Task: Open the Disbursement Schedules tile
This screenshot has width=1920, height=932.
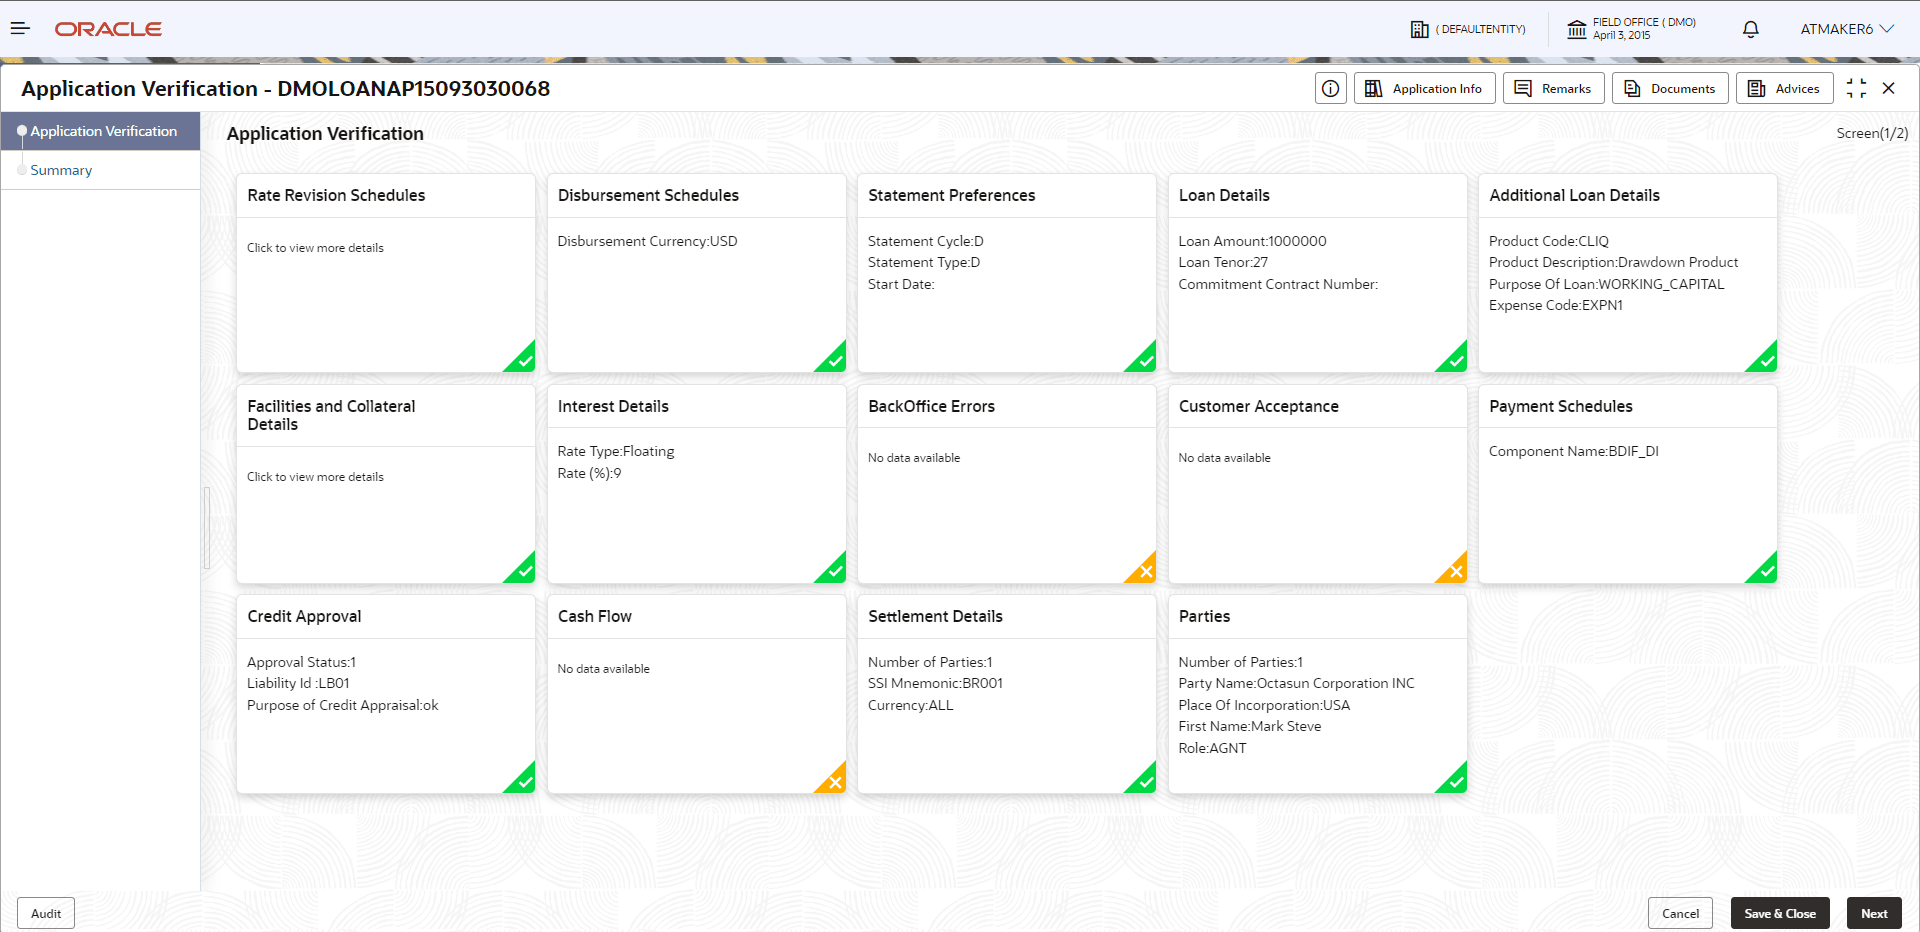Action: (x=696, y=273)
